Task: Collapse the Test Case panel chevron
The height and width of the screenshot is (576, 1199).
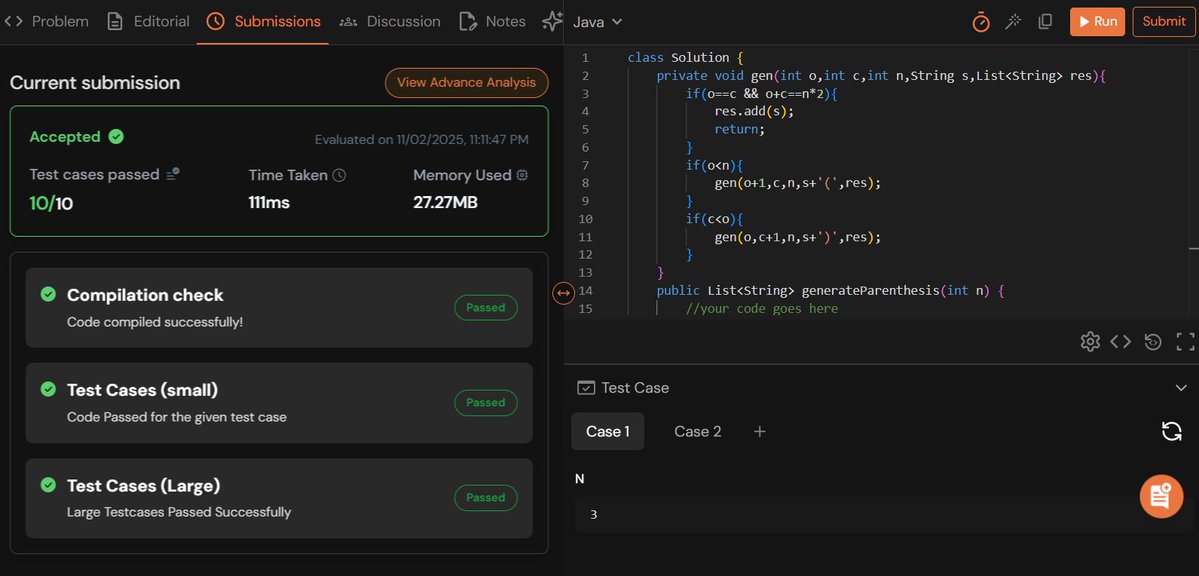Action: coord(1180,387)
